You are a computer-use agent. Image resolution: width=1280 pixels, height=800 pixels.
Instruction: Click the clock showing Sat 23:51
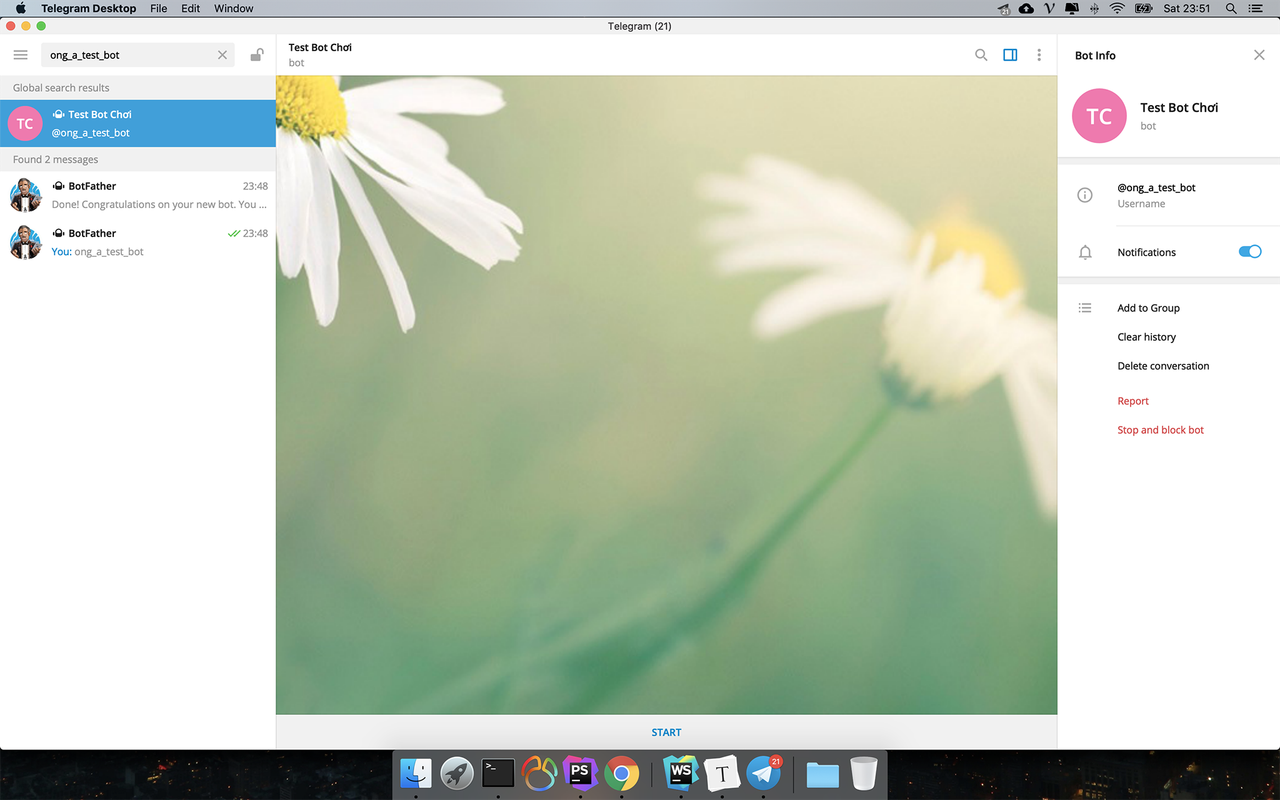click(x=1187, y=8)
